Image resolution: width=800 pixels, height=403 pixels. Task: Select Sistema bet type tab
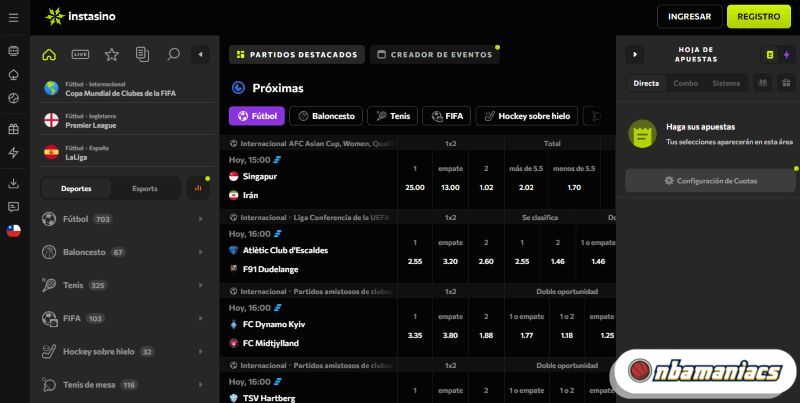click(726, 83)
